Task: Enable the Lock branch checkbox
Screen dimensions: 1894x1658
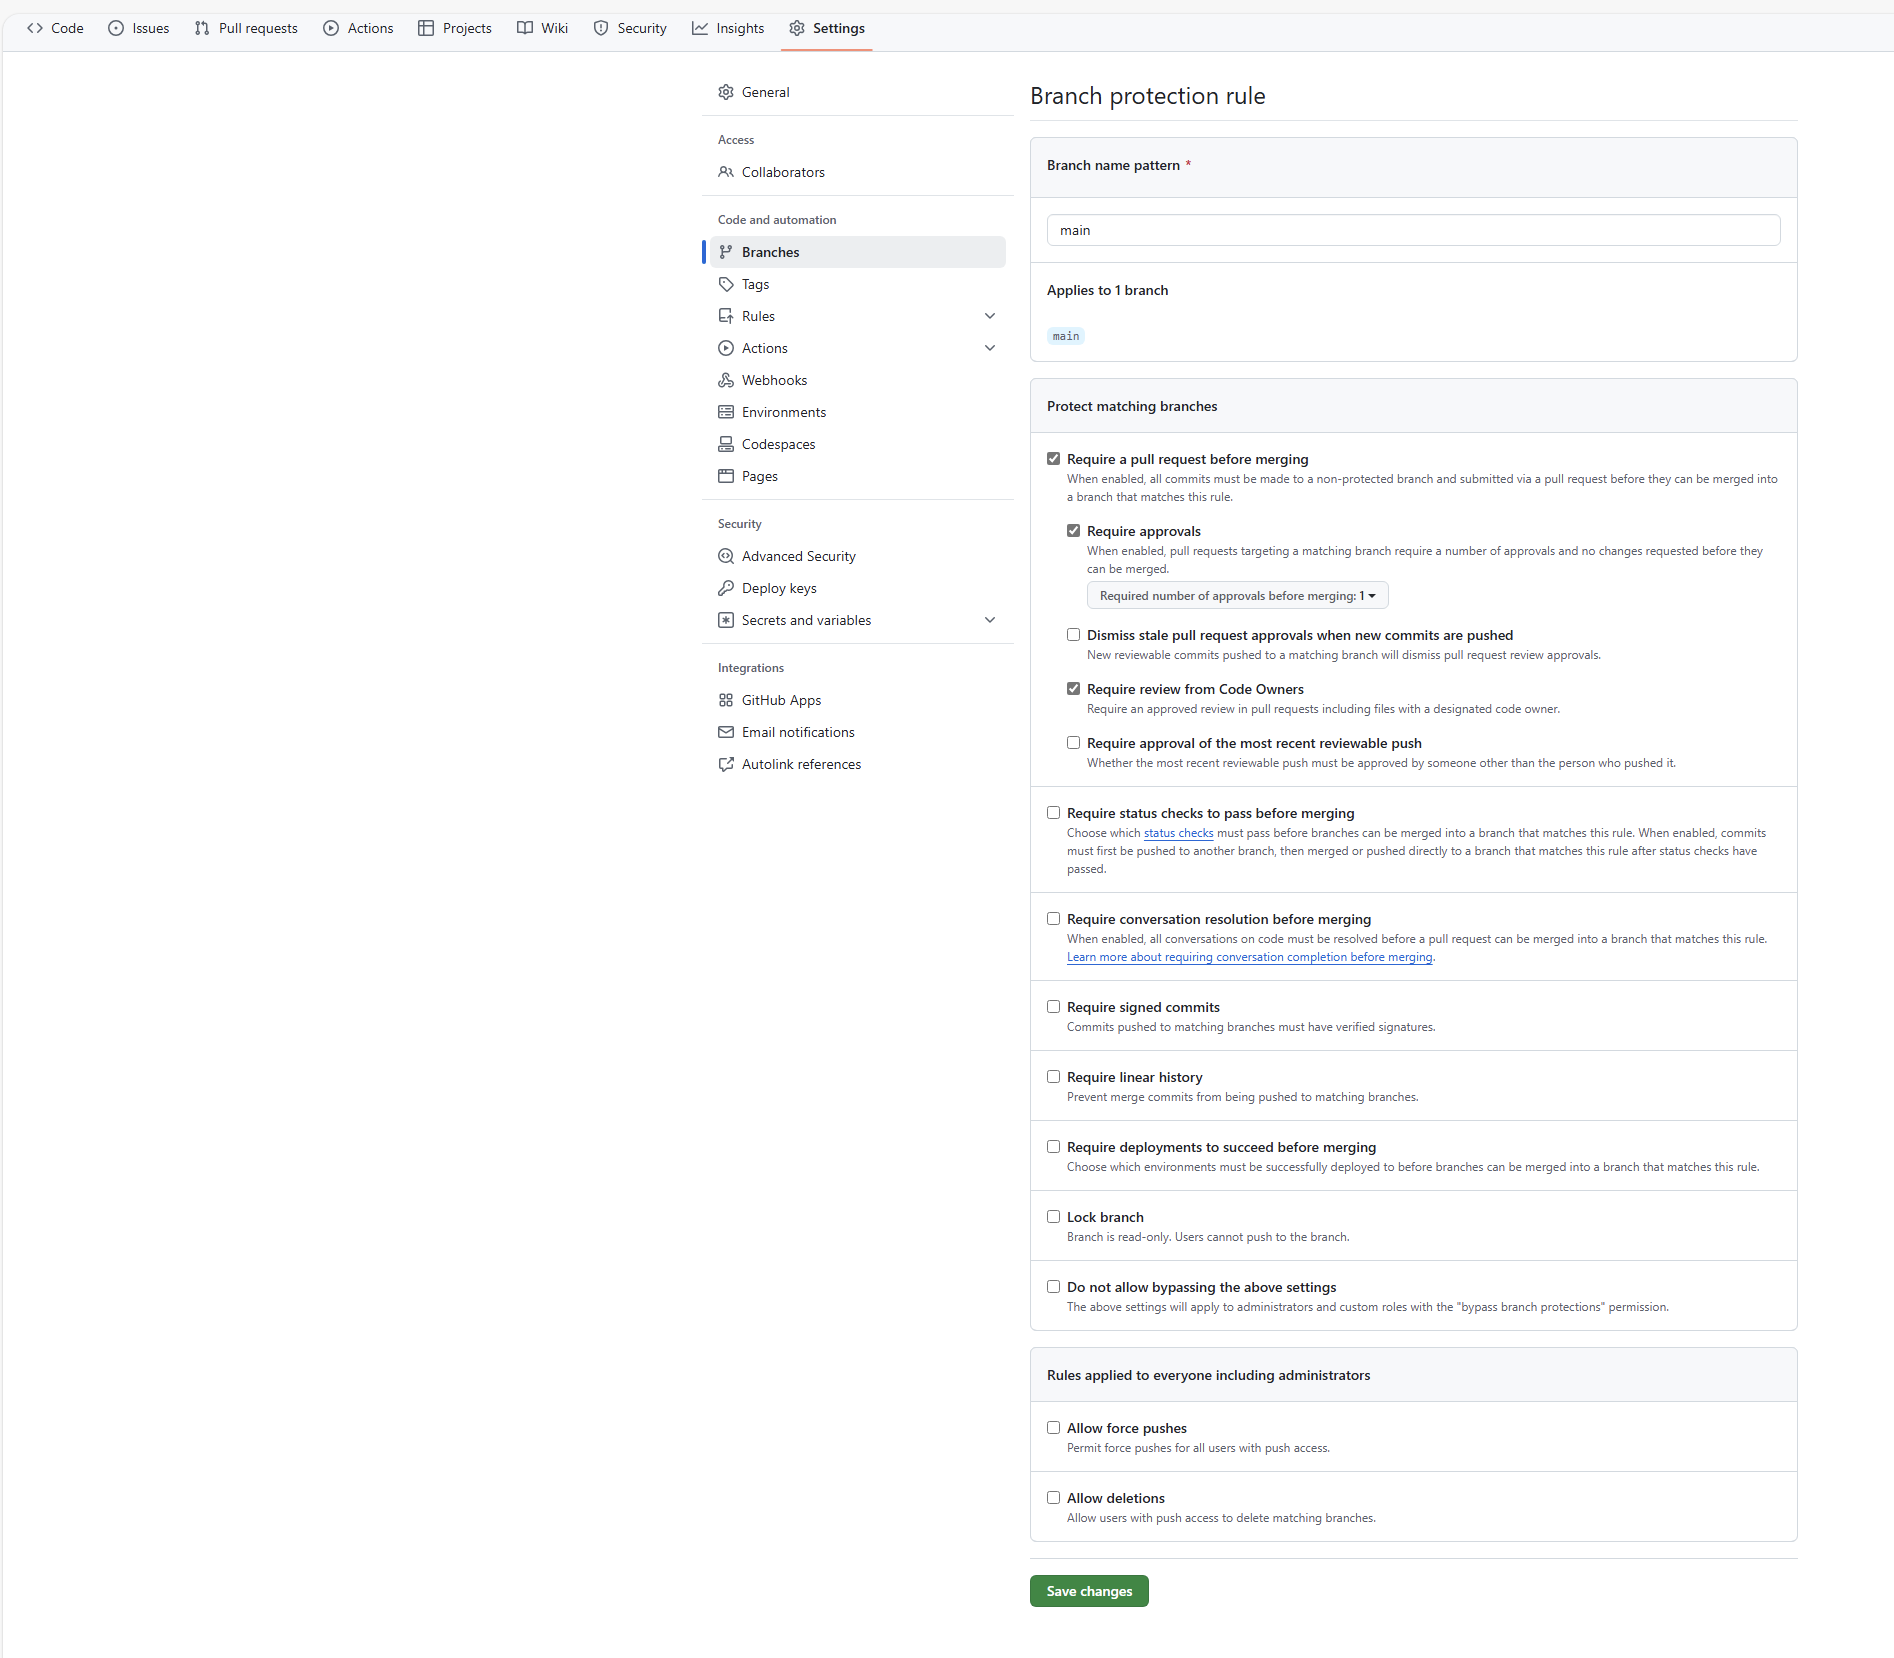Action: tap(1053, 1217)
